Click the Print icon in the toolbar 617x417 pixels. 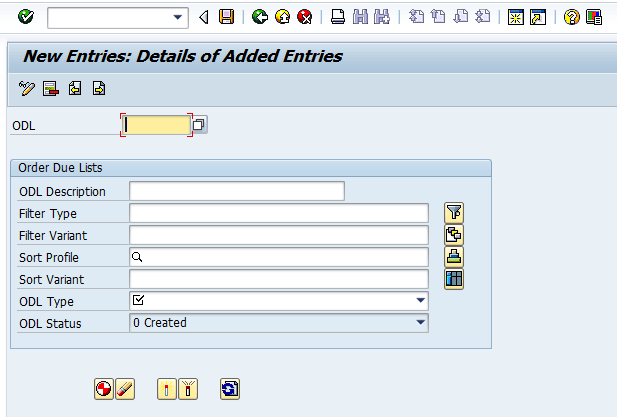[x=338, y=17]
